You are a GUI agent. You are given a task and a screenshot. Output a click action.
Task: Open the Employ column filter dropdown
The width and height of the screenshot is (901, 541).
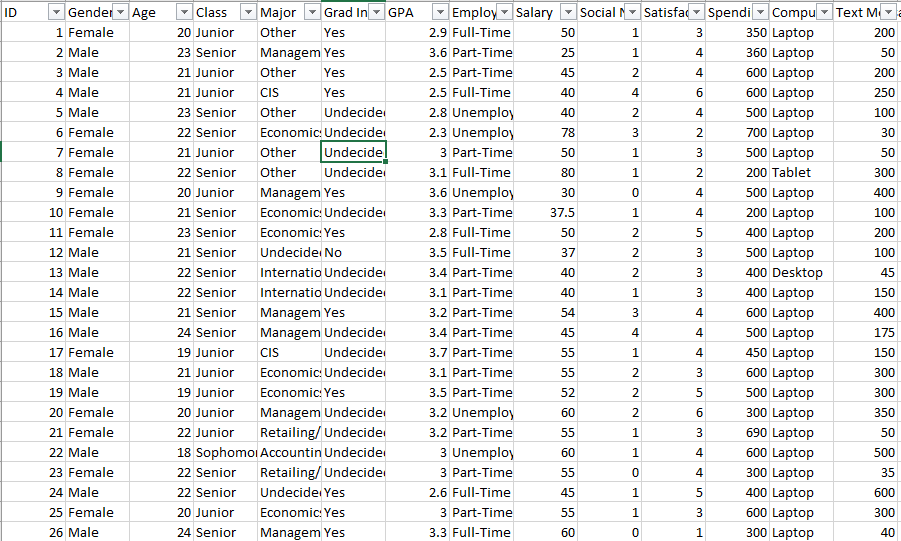(504, 12)
